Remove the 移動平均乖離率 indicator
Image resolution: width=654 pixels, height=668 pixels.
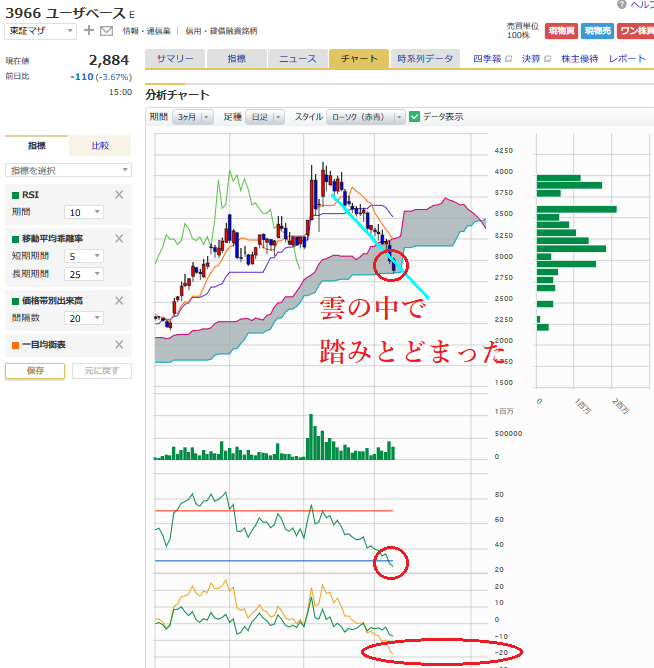pos(120,238)
